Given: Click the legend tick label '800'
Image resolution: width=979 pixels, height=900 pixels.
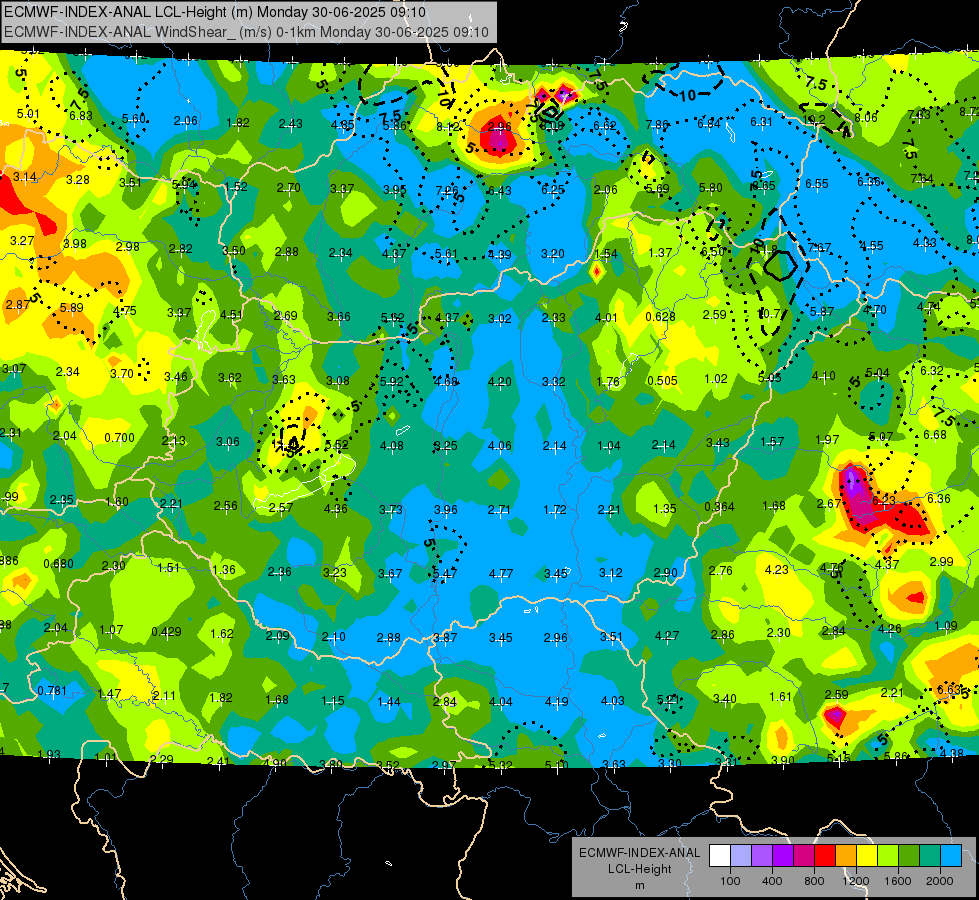Looking at the screenshot, I should point(814,881).
